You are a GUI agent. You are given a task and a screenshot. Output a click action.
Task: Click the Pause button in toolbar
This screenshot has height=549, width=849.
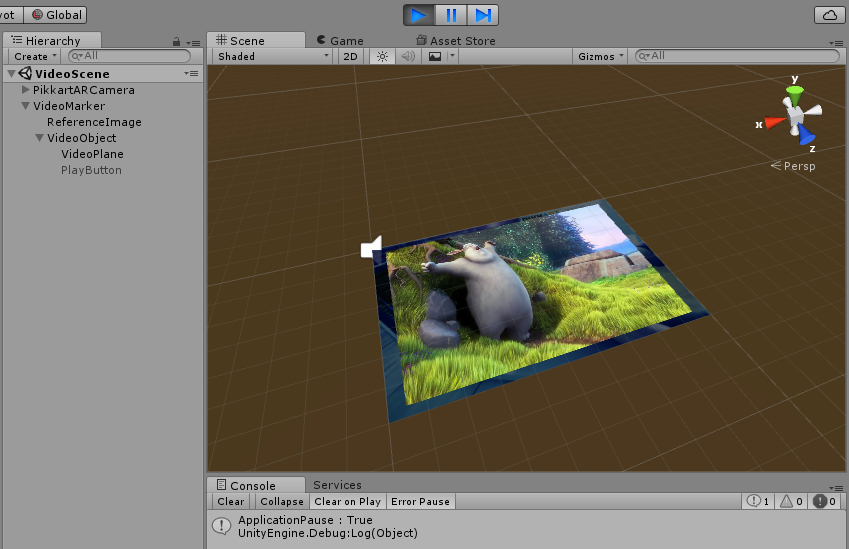[x=450, y=15]
